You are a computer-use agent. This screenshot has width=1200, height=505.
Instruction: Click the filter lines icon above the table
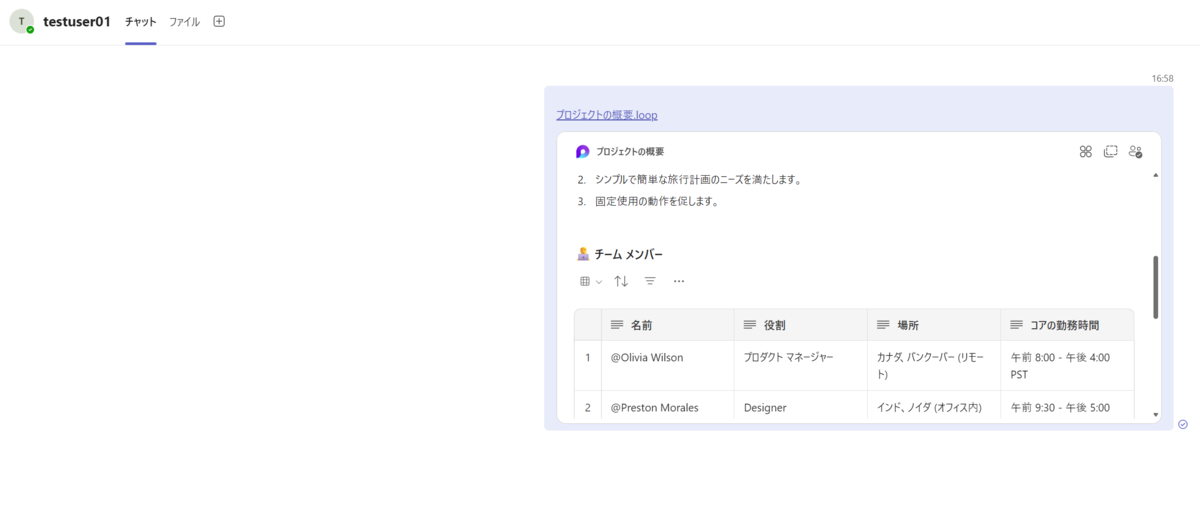click(650, 281)
